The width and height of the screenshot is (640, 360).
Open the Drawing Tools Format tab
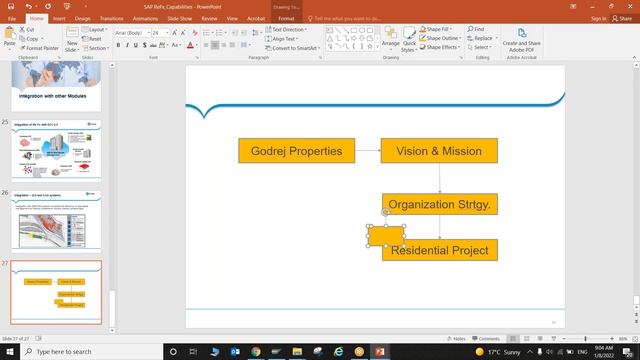(x=286, y=18)
